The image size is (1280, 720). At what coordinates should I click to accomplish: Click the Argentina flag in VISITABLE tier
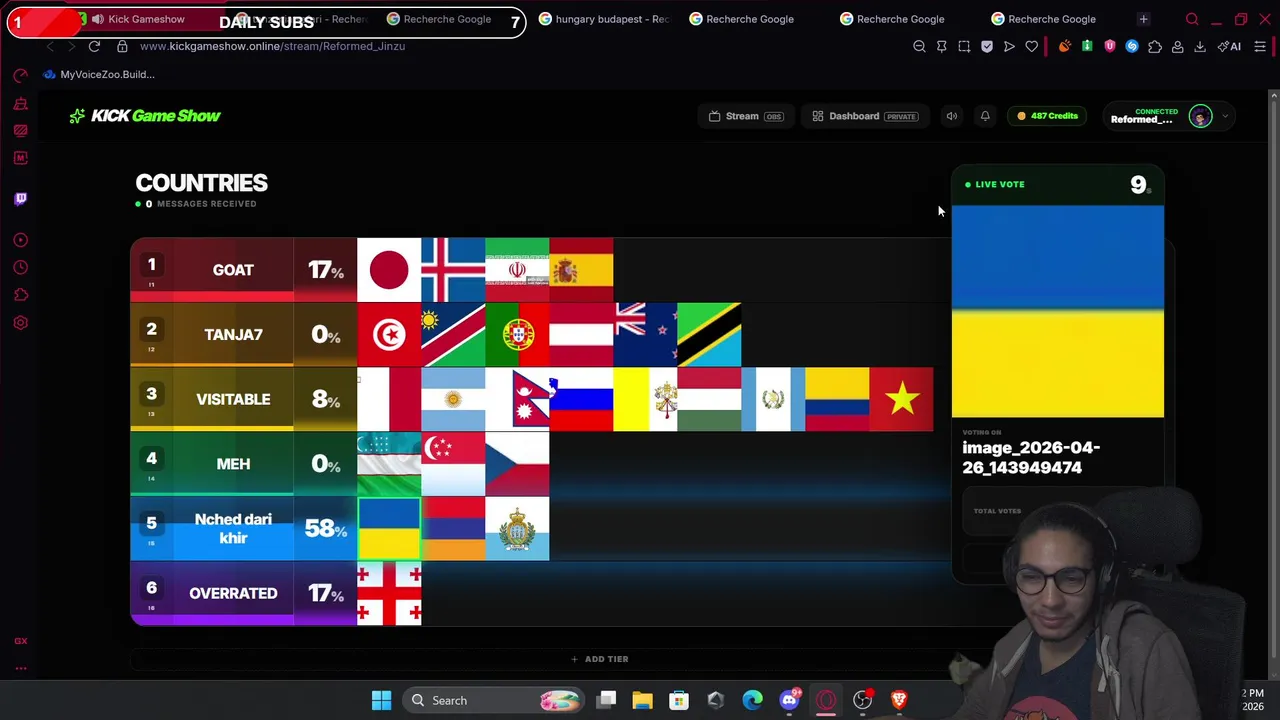pos(453,399)
